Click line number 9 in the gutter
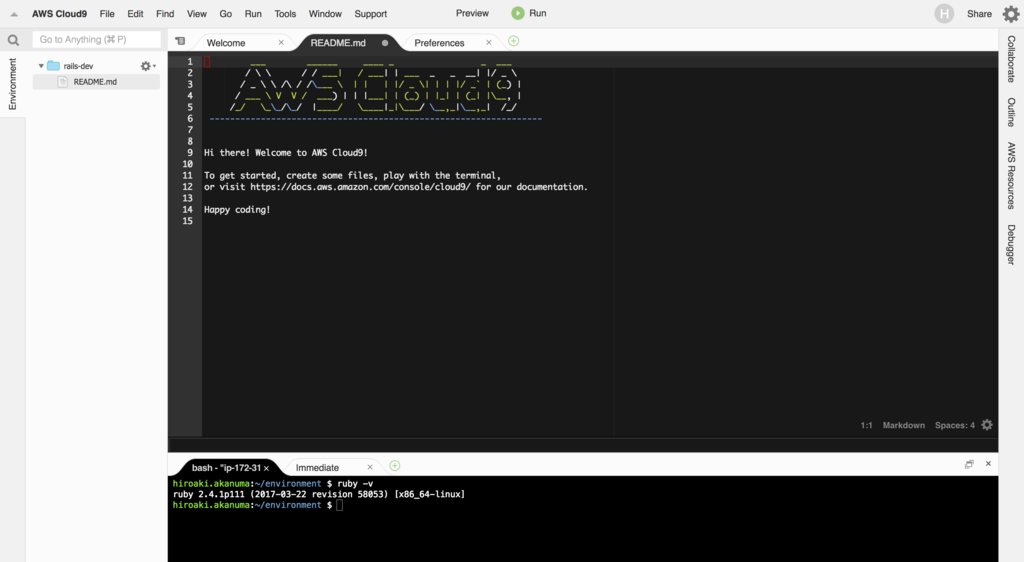Image resolution: width=1024 pixels, height=562 pixels. (x=190, y=153)
